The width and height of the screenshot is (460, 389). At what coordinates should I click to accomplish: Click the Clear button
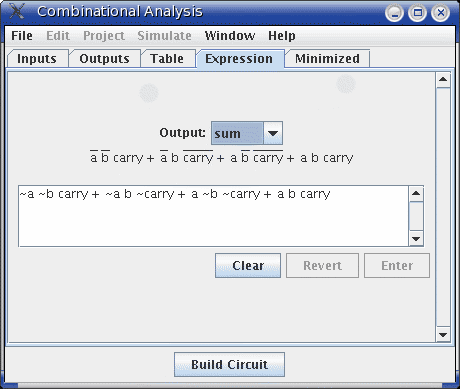pos(248,266)
